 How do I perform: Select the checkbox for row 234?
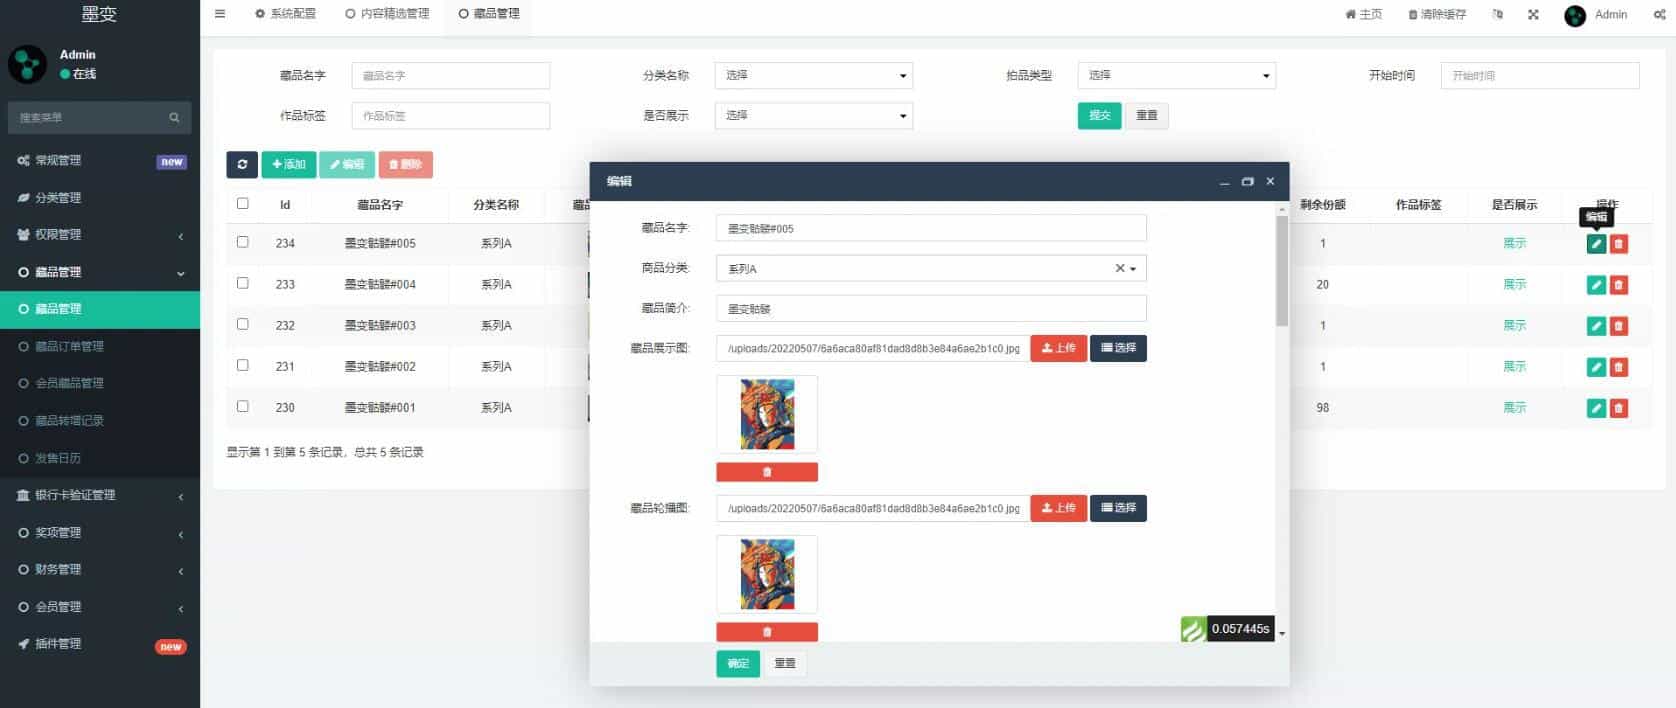click(243, 242)
